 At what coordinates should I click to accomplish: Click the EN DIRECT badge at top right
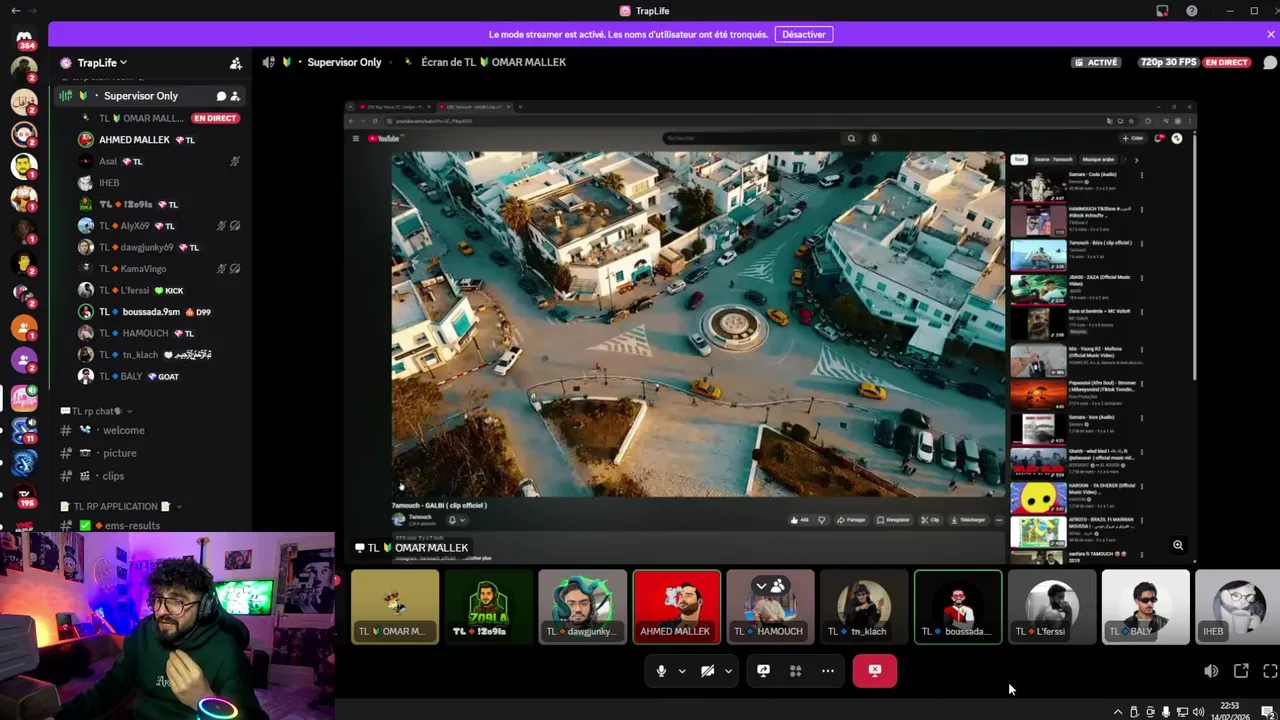1226,62
